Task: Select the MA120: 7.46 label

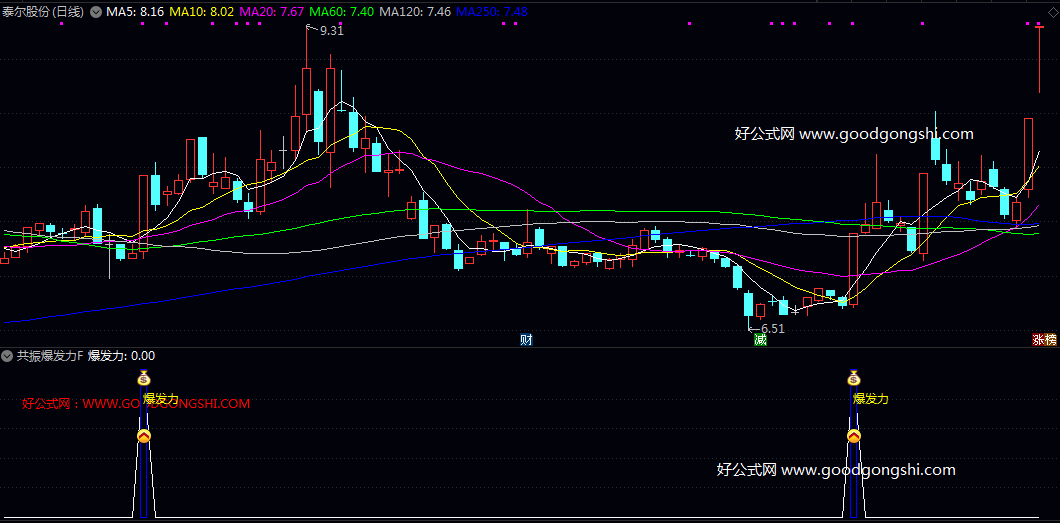Action: [x=416, y=12]
